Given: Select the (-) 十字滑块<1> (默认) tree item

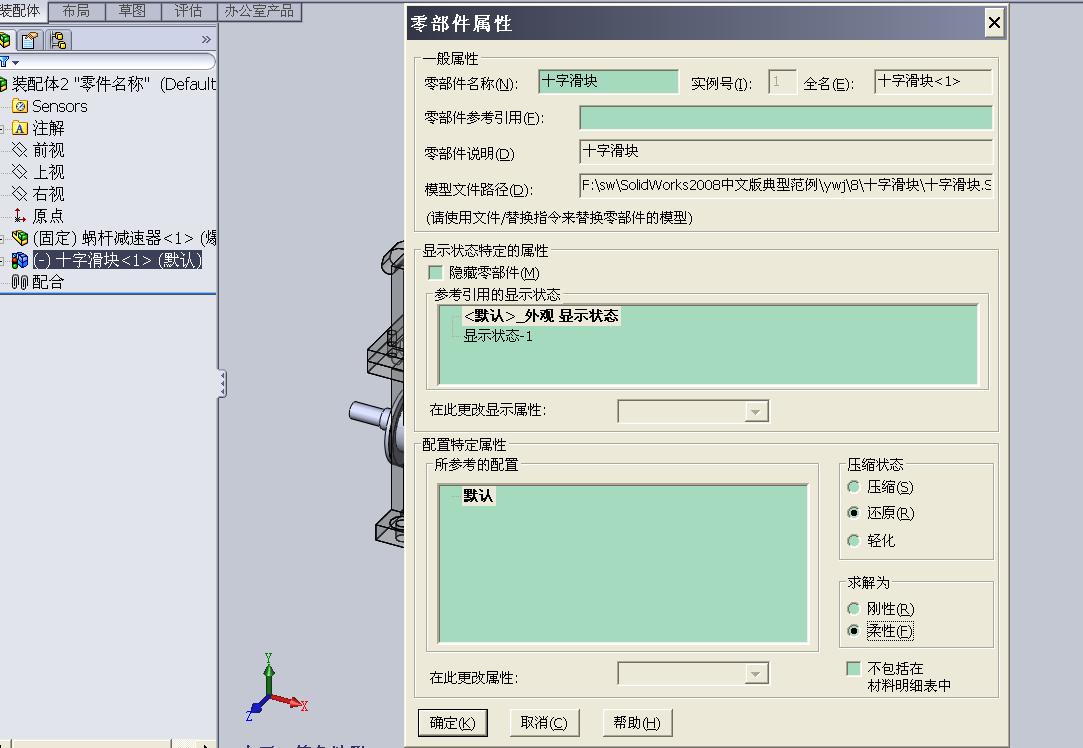Looking at the screenshot, I should click(117, 260).
